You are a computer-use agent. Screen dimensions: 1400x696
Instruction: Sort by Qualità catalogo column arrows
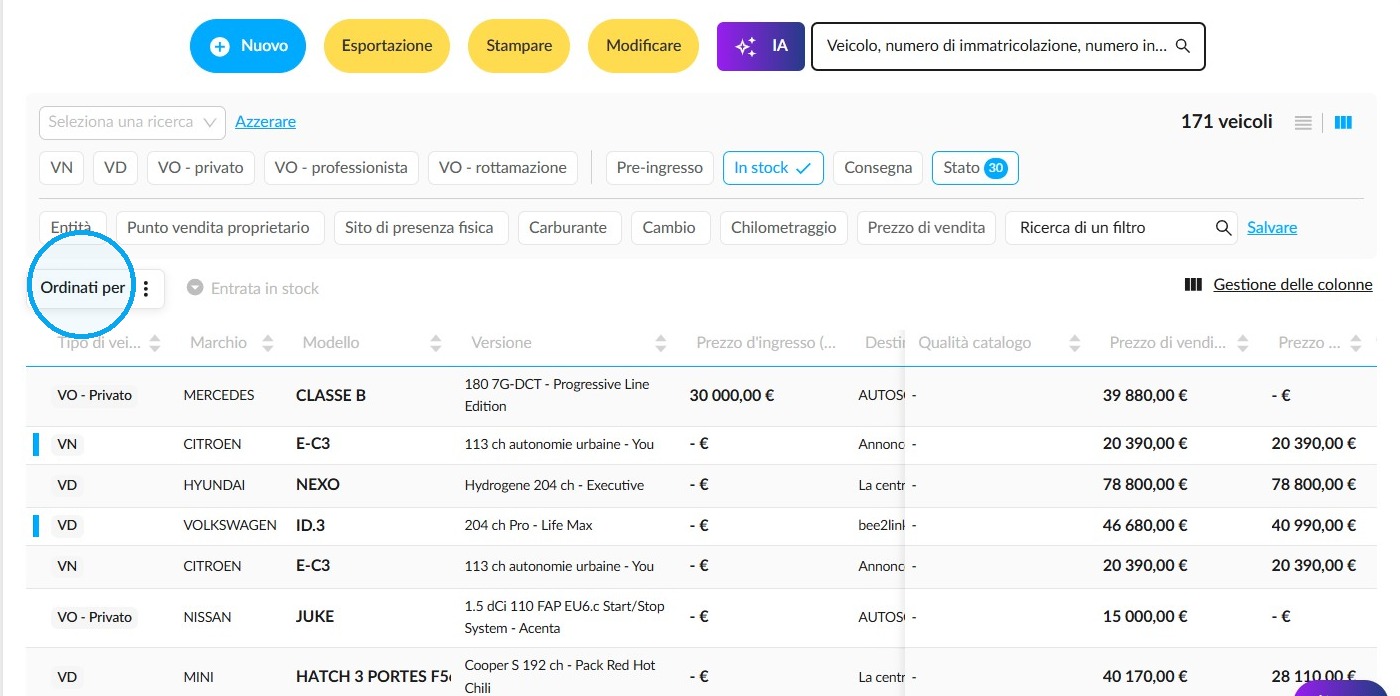click(x=1075, y=343)
